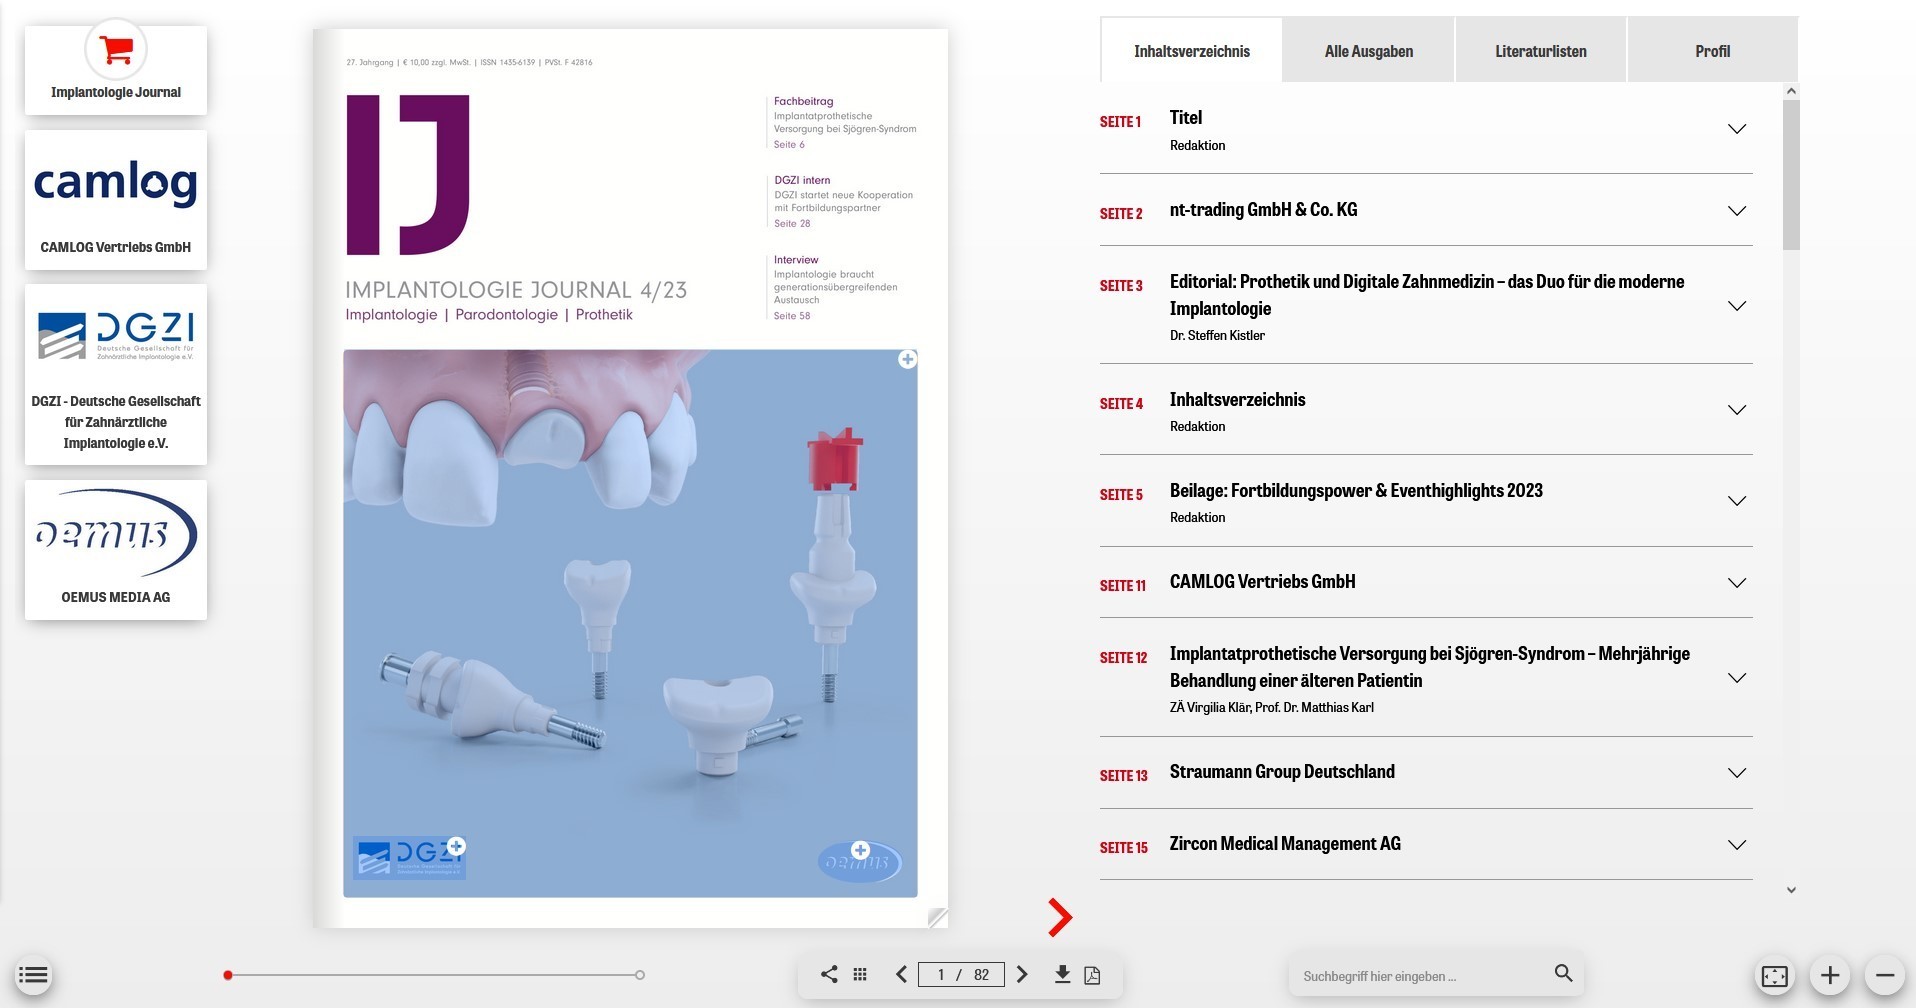
Task: Click the middle of the page progress slider
Action: (434, 975)
